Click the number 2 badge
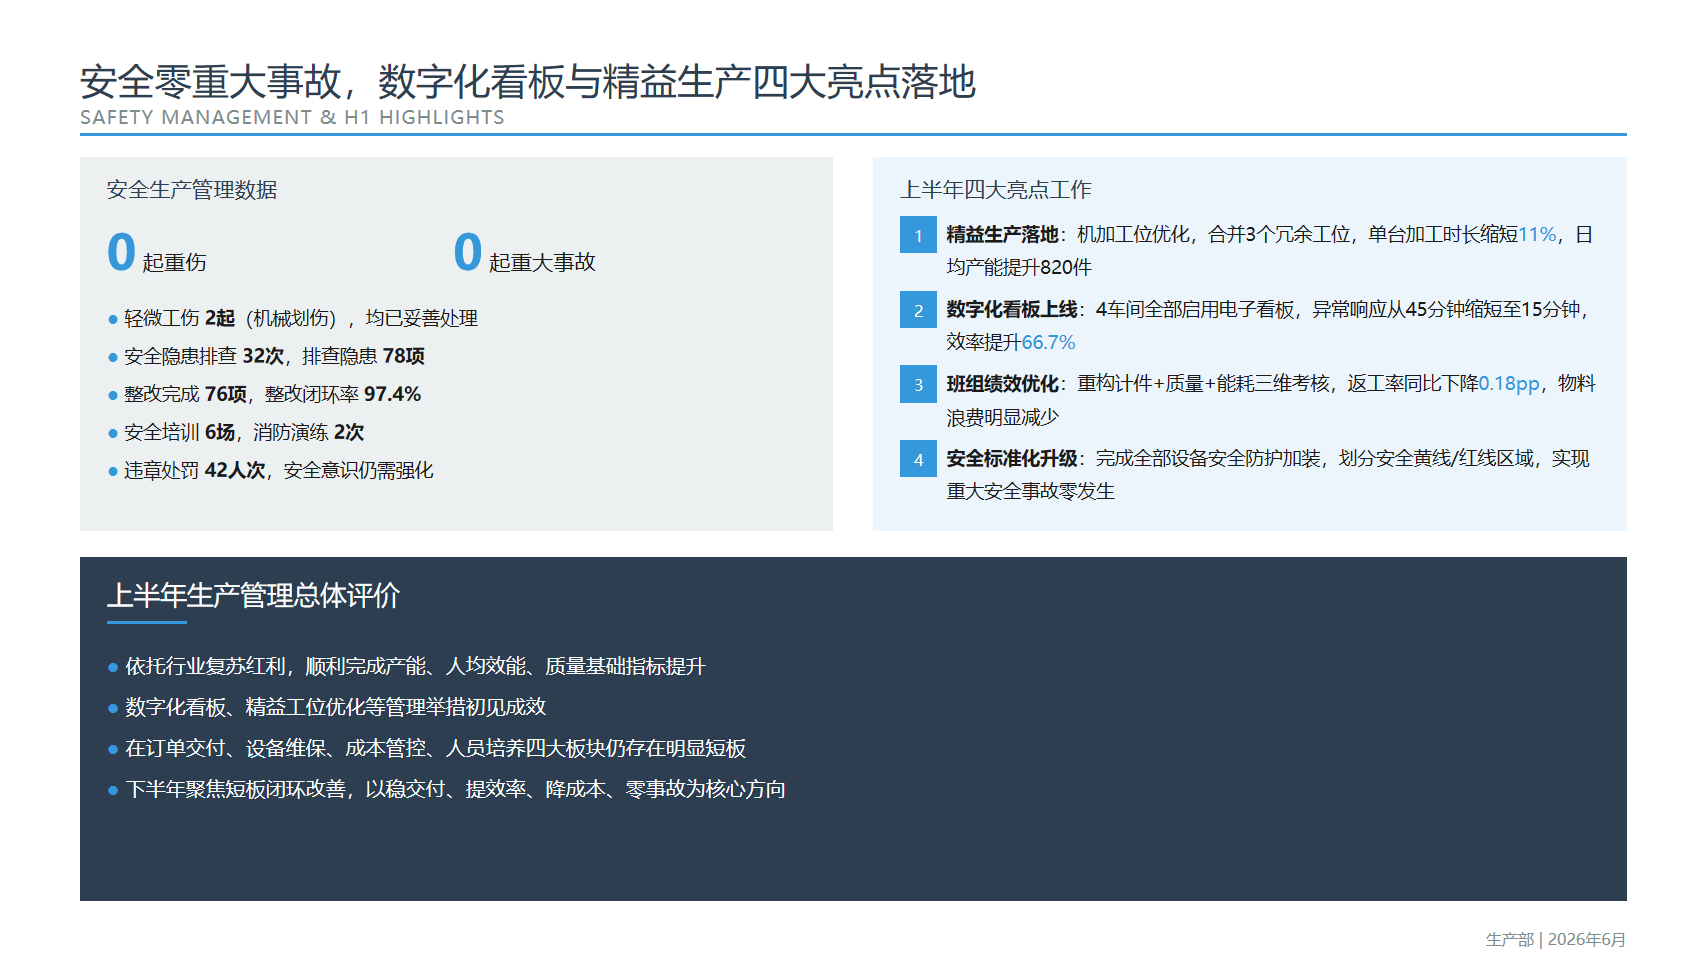The height and width of the screenshot is (960, 1706). click(918, 310)
